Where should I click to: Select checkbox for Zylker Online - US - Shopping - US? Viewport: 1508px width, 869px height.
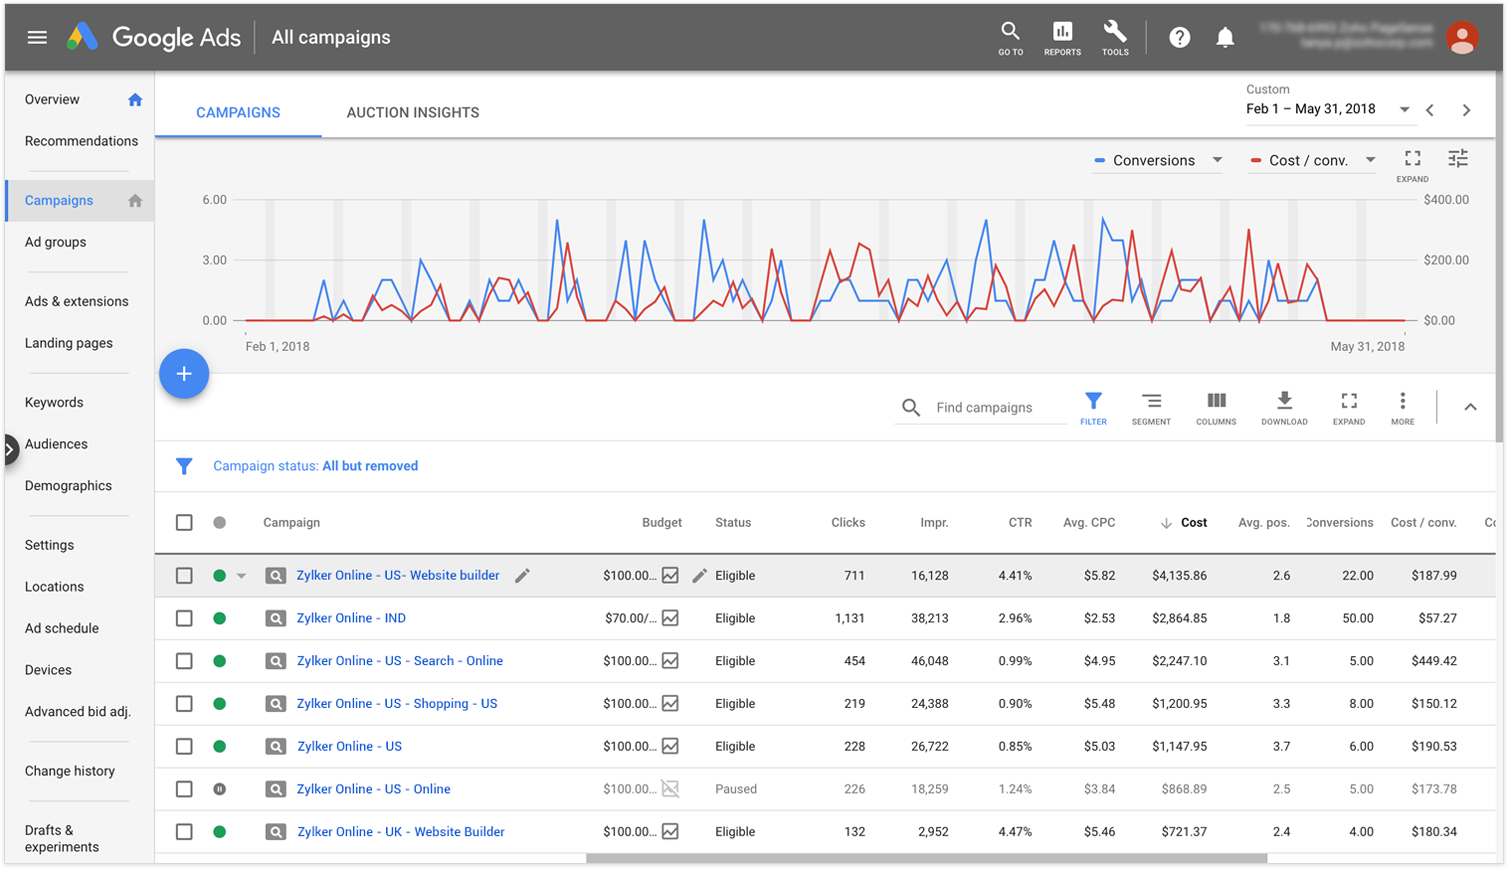pyautogui.click(x=184, y=704)
